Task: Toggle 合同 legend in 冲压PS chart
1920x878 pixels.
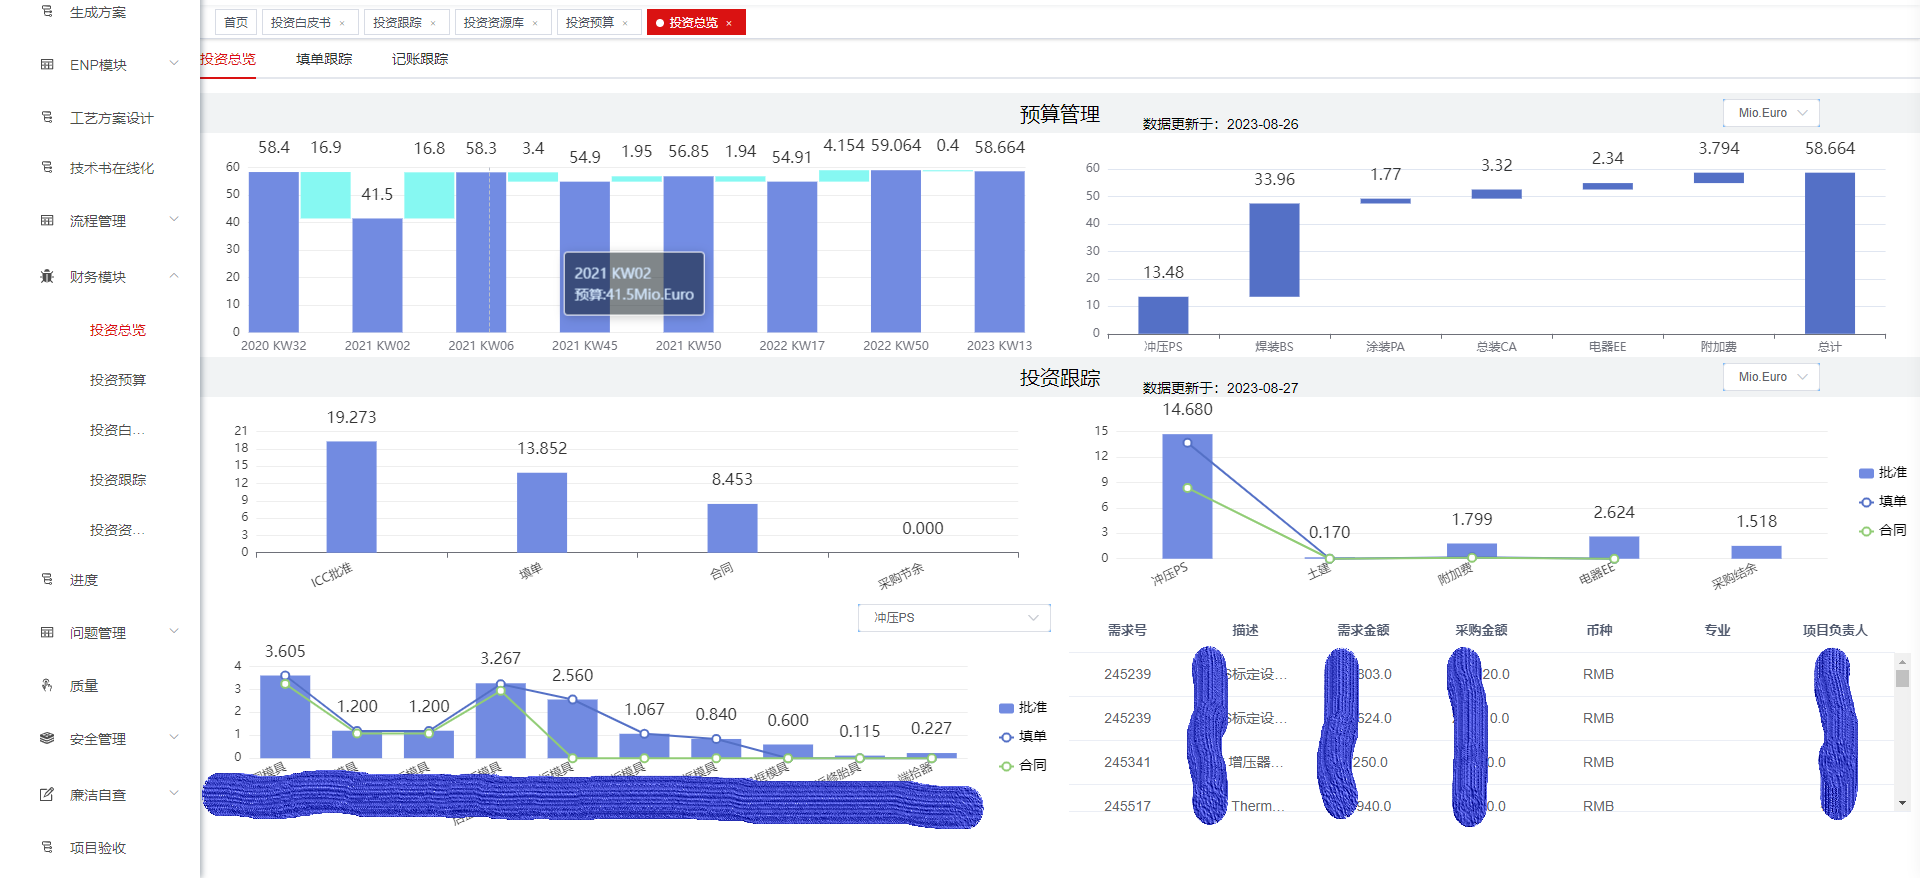Action: pos(1022,765)
